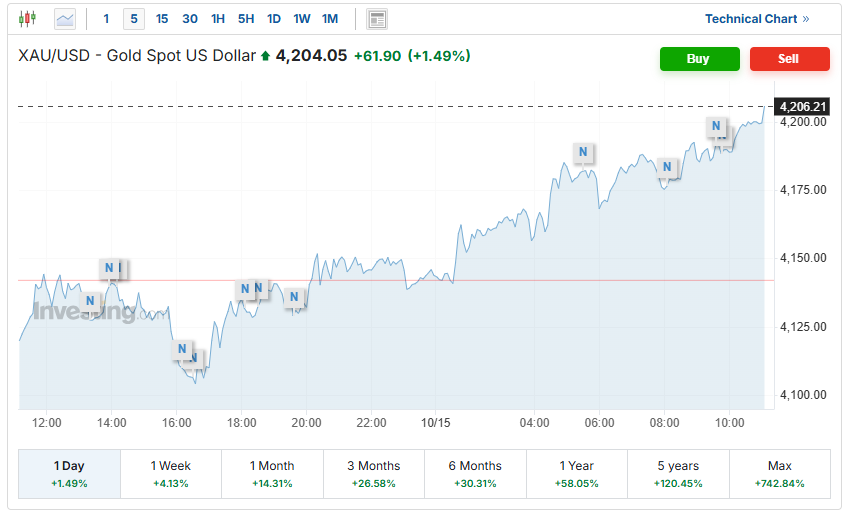Click the 4,206.21 current price label
This screenshot has width=847, height=519.
click(803, 106)
